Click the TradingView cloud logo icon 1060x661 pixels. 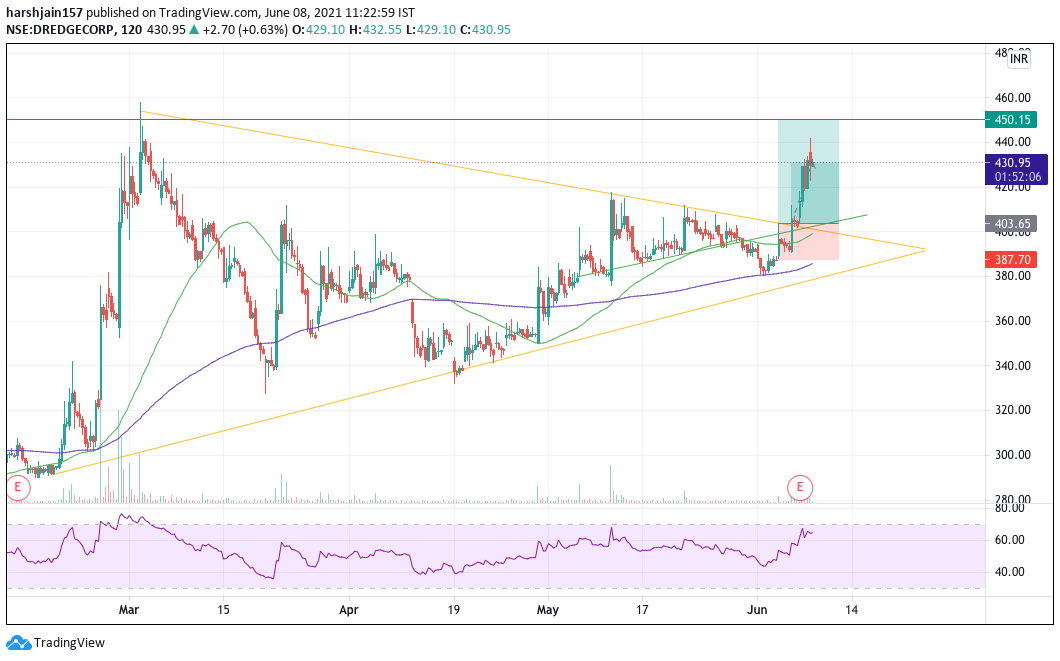[x=18, y=643]
